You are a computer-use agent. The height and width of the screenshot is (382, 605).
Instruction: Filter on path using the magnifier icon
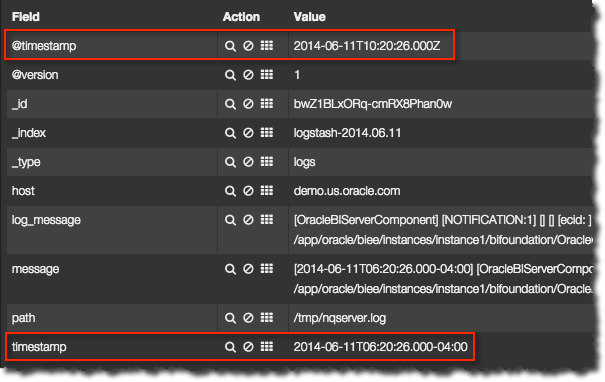pos(230,318)
